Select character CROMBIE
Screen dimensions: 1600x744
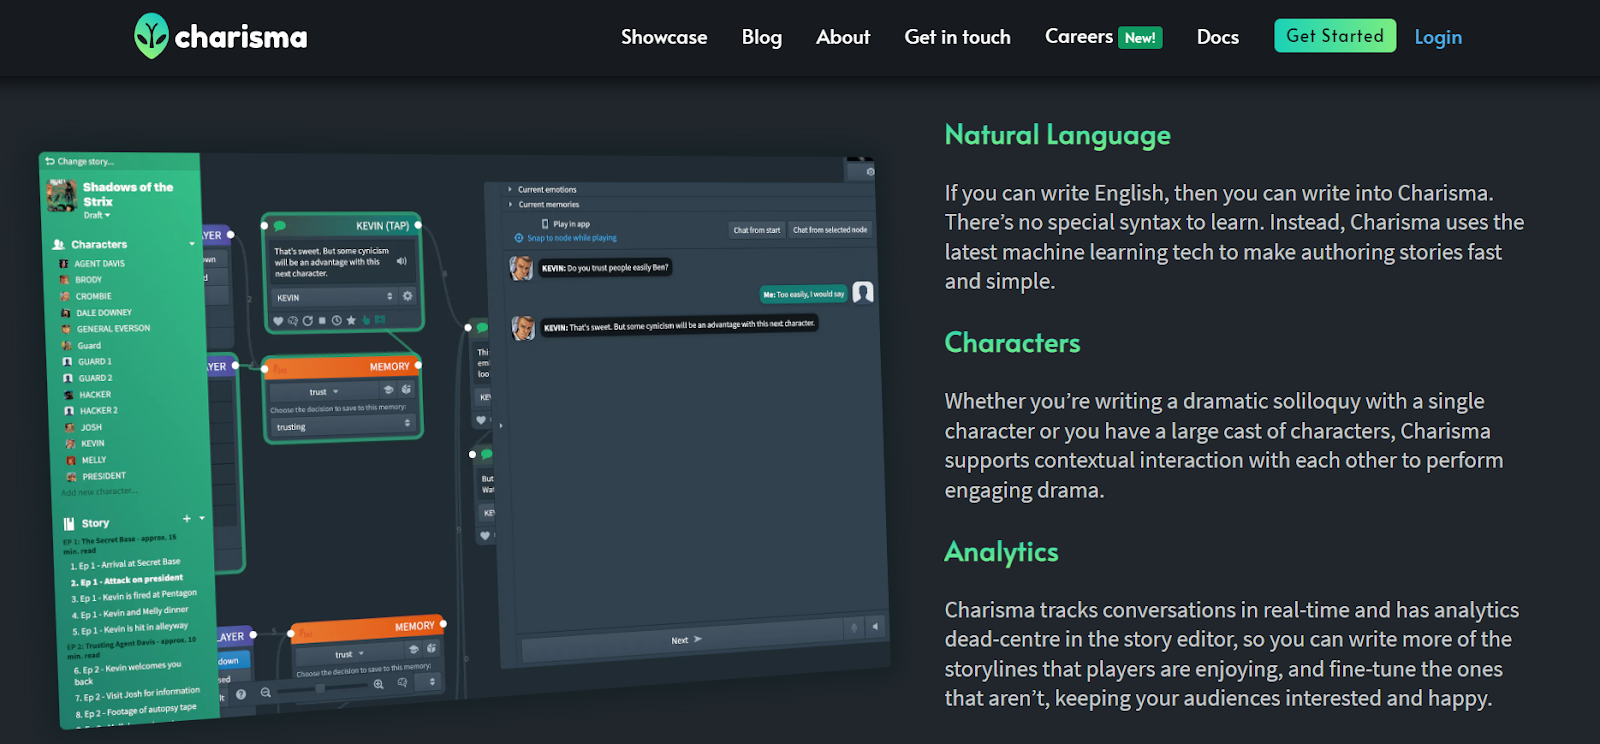86,296
